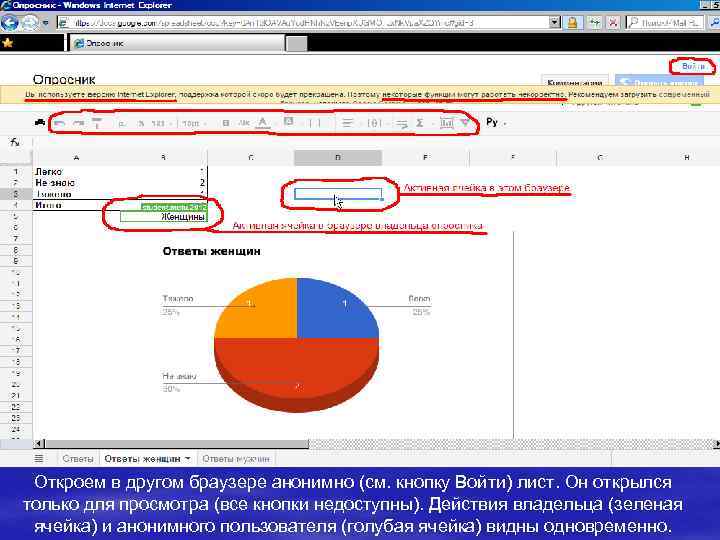The width and height of the screenshot is (720, 540).
Task: Click the print icon in the spreadsheet toolbar
Action: 40,123
